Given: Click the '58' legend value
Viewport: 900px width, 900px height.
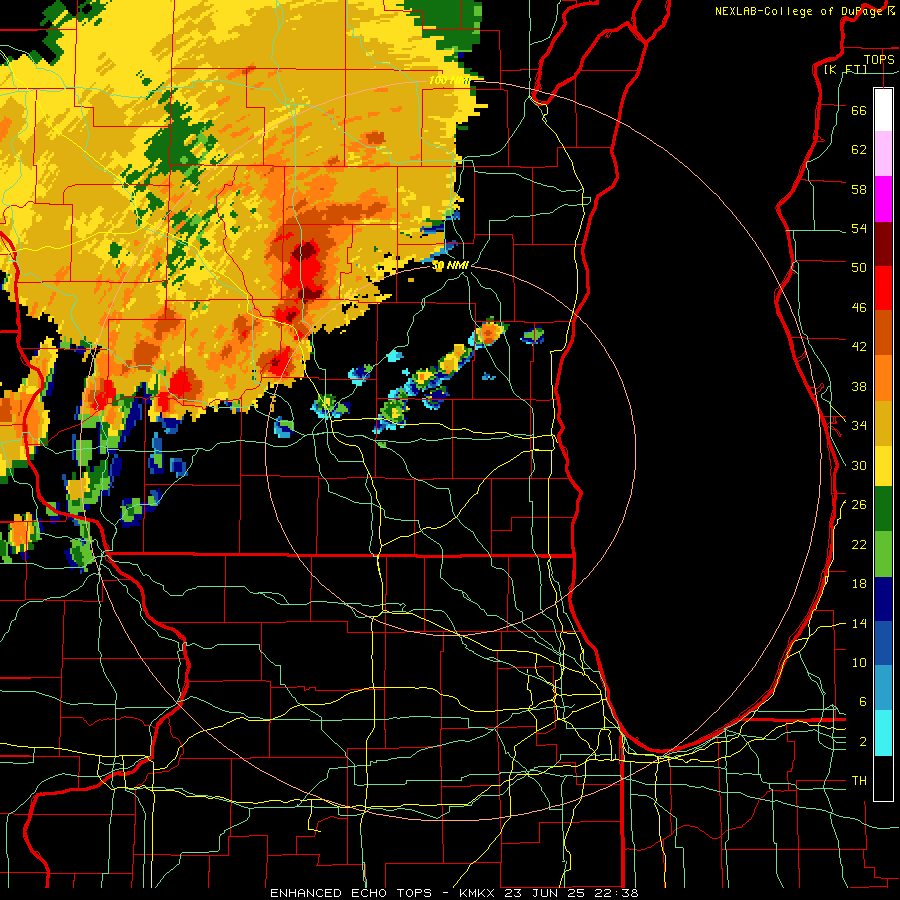Looking at the screenshot, I should pos(859,189).
